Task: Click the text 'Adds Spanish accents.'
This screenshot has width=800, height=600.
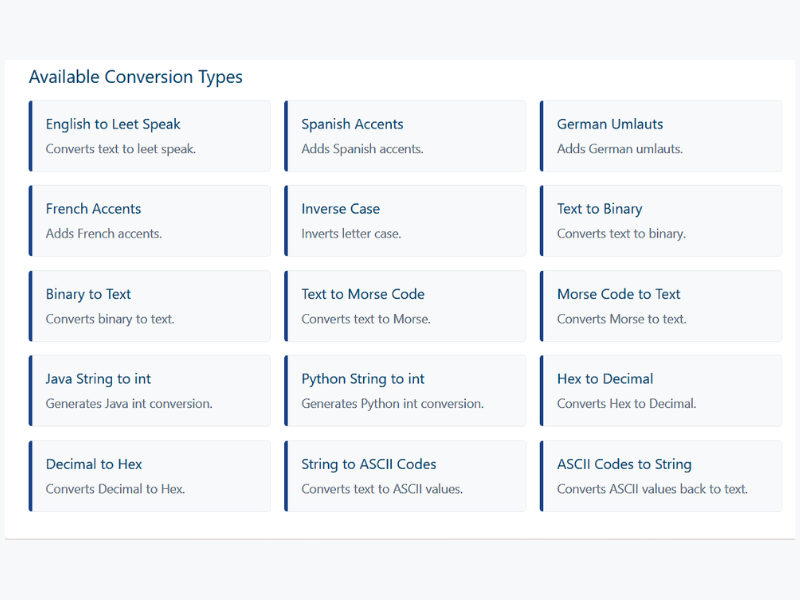Action: coord(362,149)
